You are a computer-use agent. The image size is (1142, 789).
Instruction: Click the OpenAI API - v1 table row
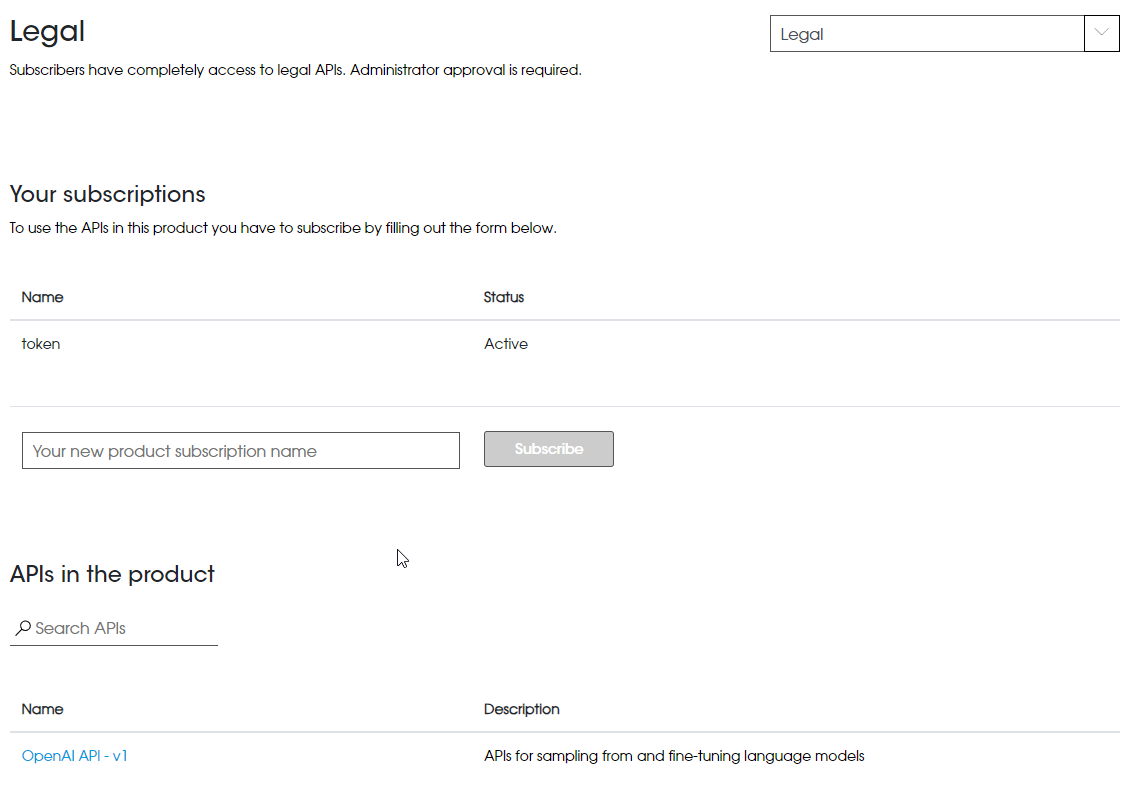click(300, 756)
